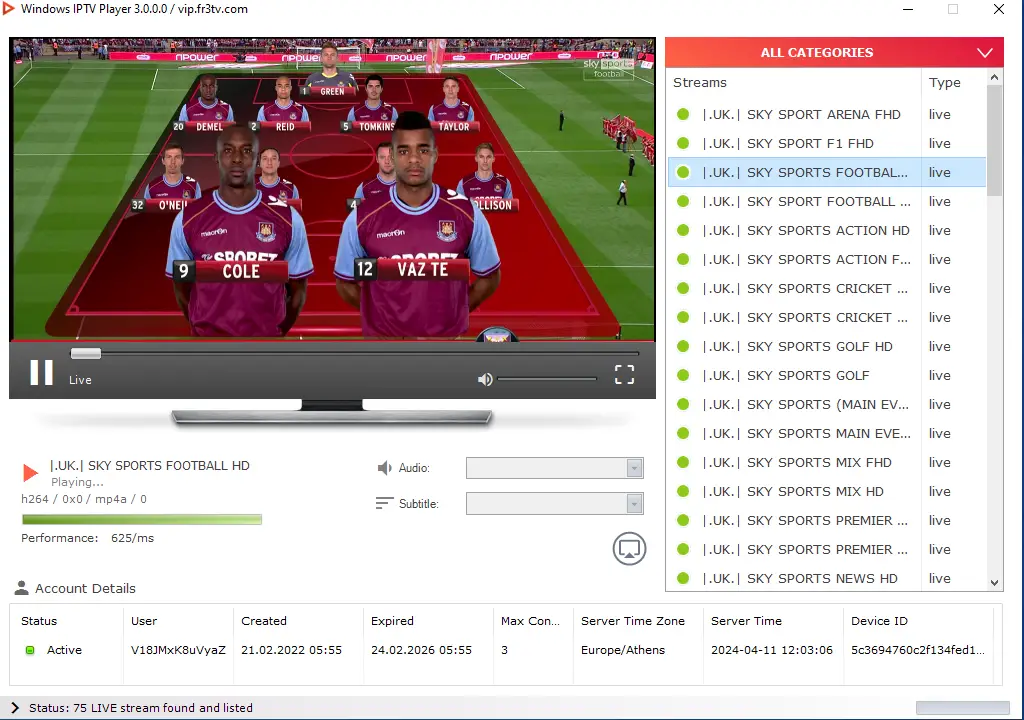Viewport: 1024px width, 720px height.
Task: Select the SKY SPORTS ACTION HD stream
Action: click(x=827, y=230)
